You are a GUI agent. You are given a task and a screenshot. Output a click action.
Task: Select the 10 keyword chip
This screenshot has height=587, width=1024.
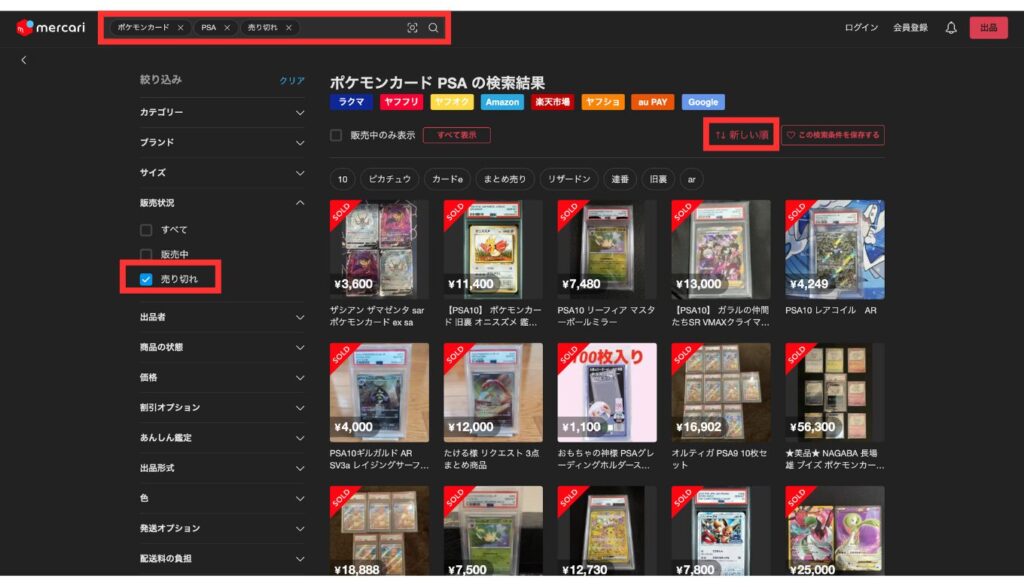[x=342, y=180]
